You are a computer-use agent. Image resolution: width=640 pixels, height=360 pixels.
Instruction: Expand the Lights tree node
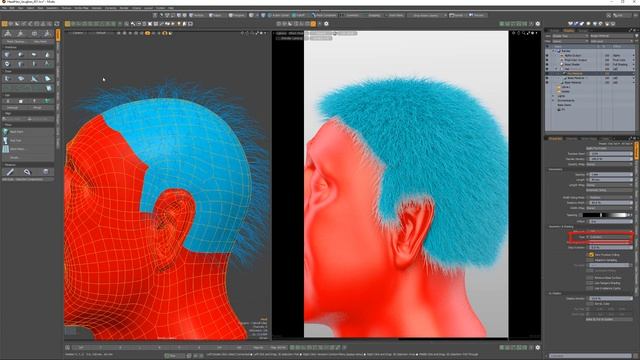tap(553, 96)
